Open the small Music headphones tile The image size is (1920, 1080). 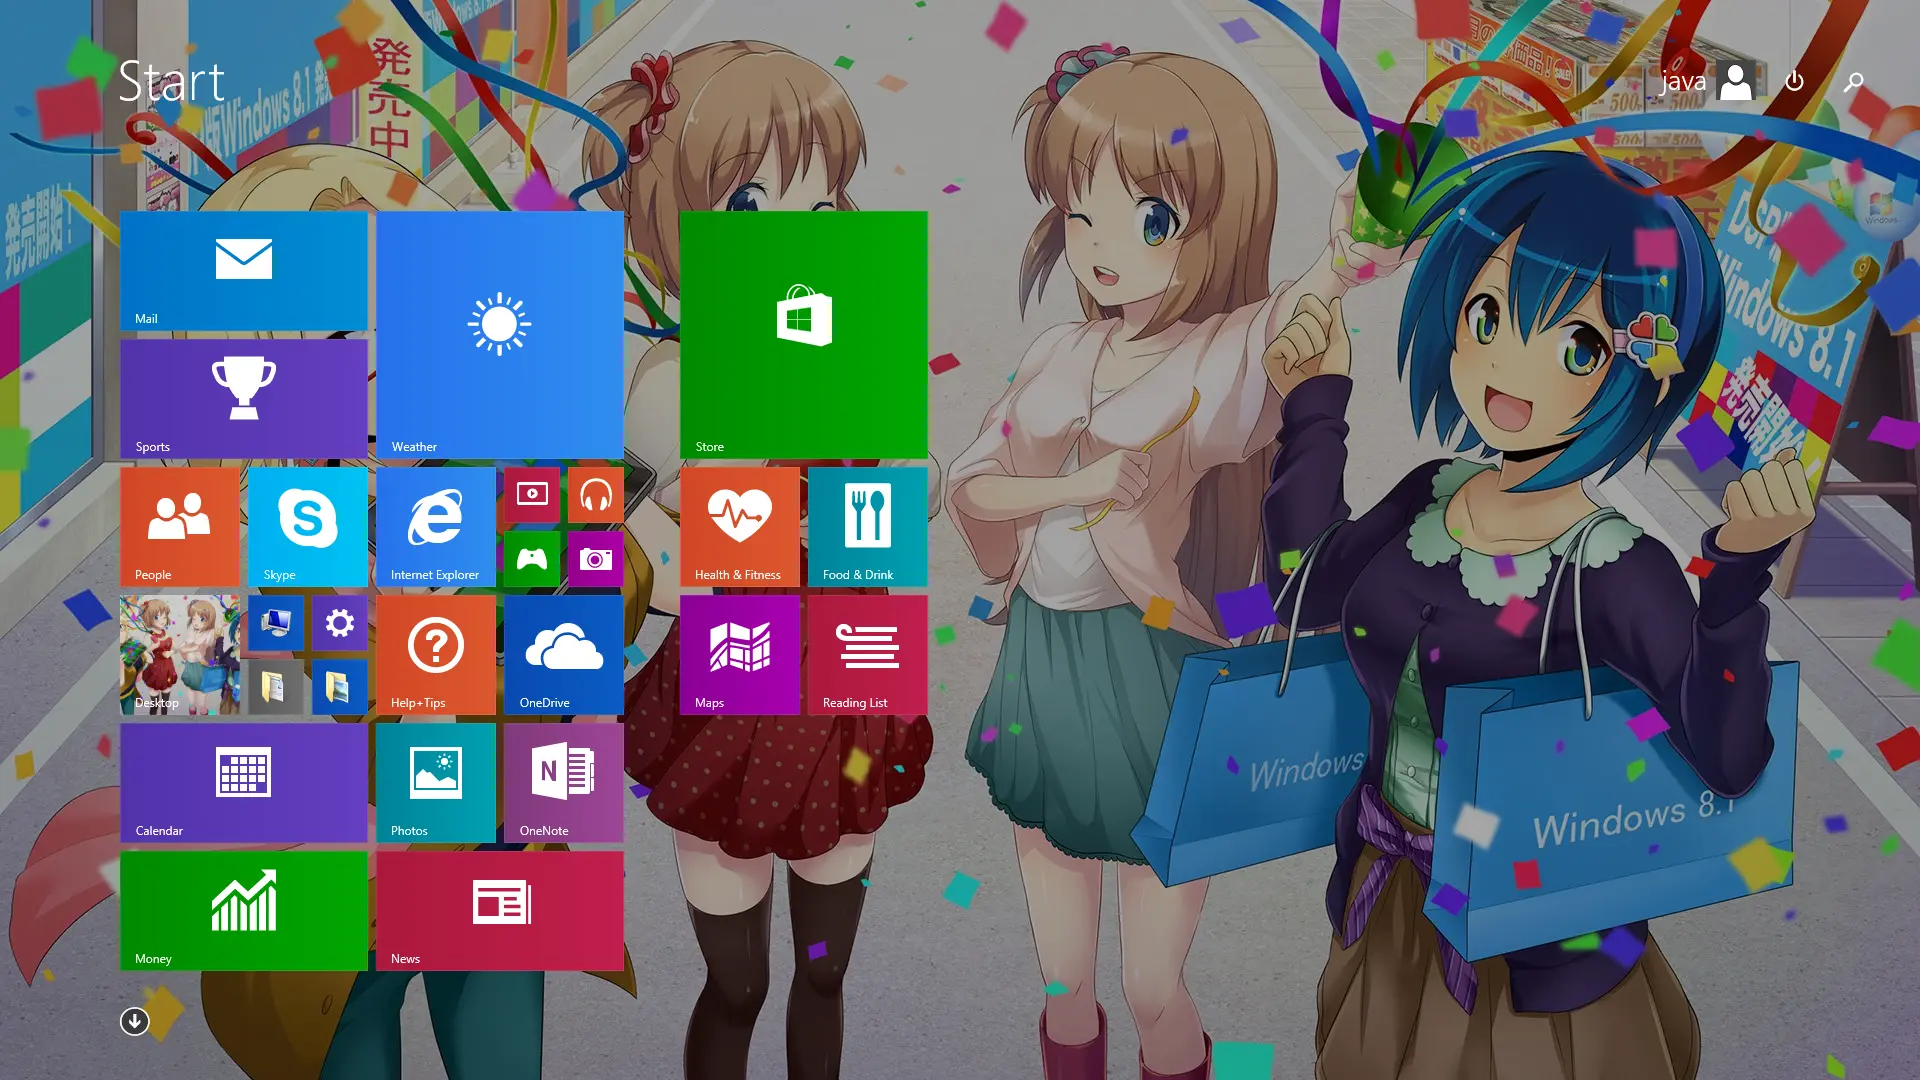pos(596,494)
